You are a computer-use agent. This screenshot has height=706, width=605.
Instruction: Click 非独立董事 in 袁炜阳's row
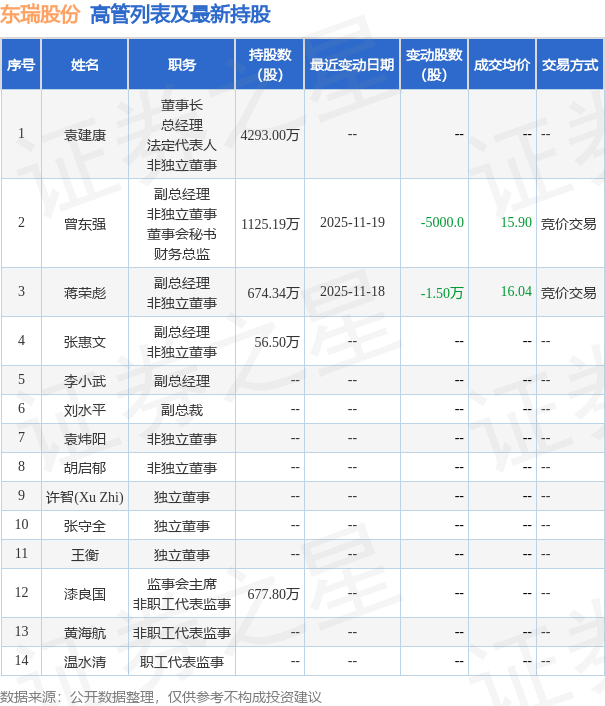tap(182, 439)
